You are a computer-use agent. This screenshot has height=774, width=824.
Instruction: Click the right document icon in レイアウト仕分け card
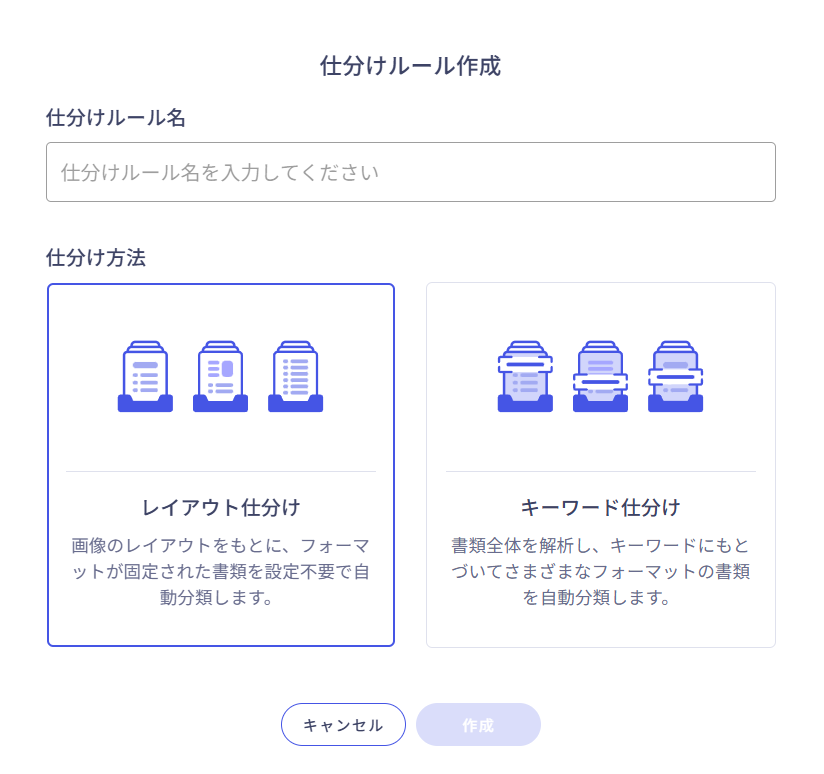point(296,374)
